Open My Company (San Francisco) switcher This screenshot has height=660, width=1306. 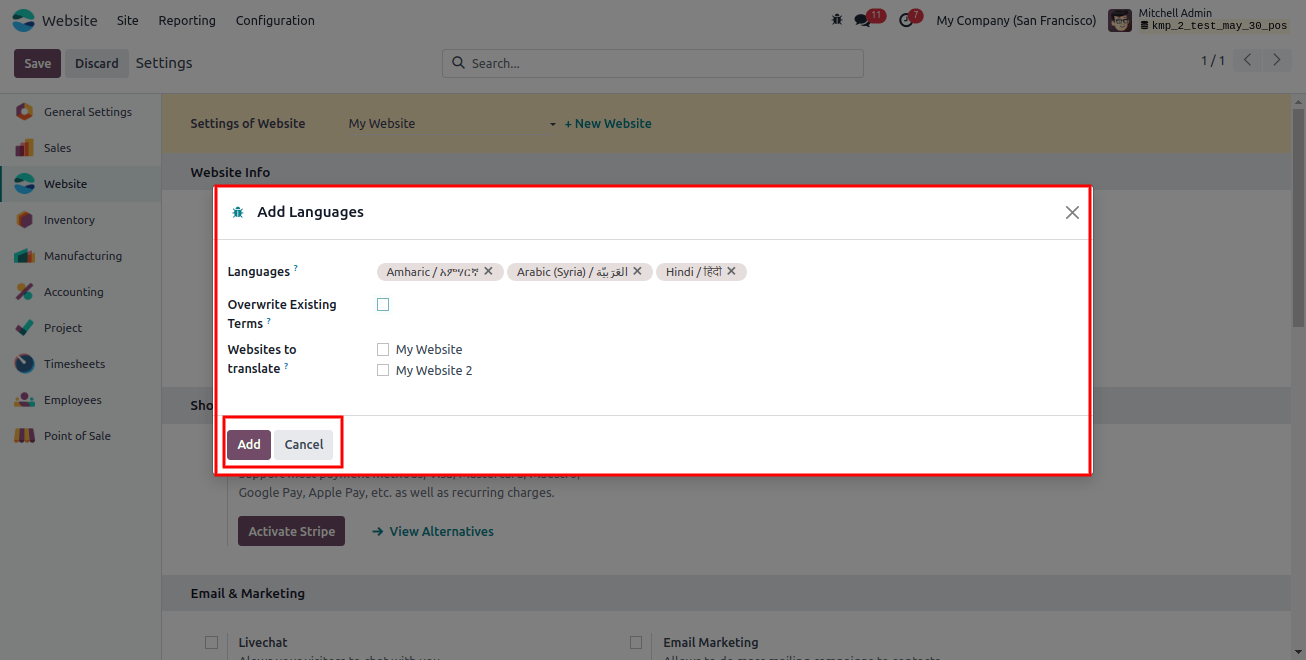pos(1016,20)
